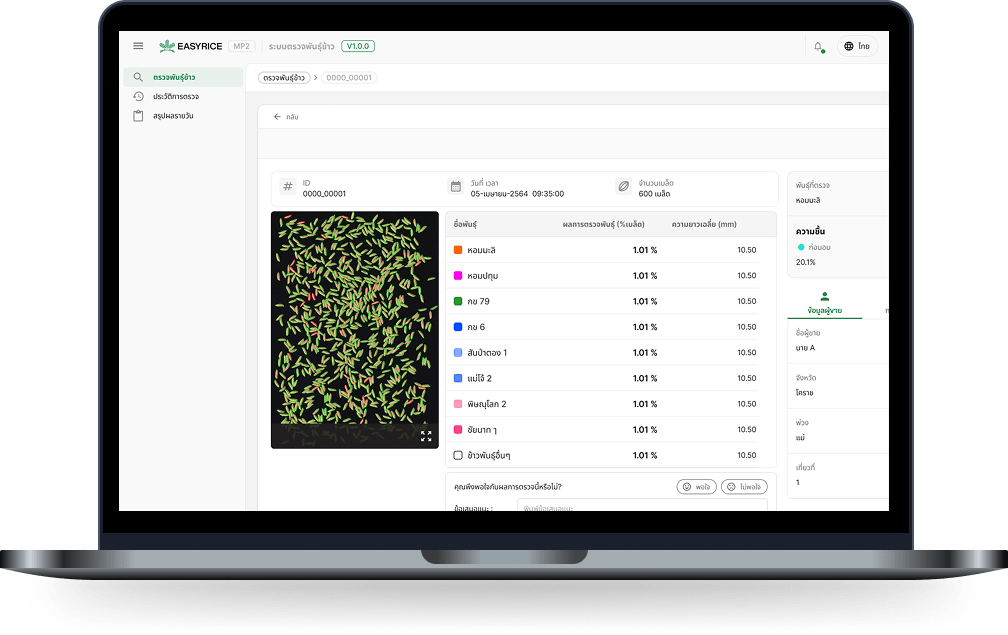
Task: Click the MP2 badge
Action: tap(242, 46)
